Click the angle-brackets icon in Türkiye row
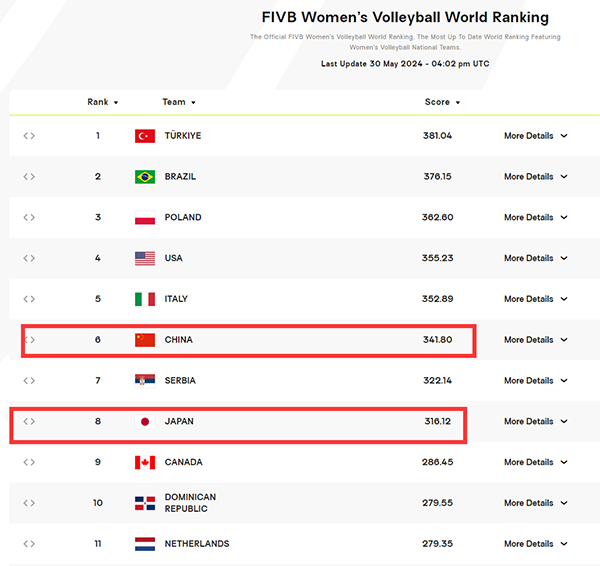This screenshot has width=600, height=566. pyautogui.click(x=29, y=136)
